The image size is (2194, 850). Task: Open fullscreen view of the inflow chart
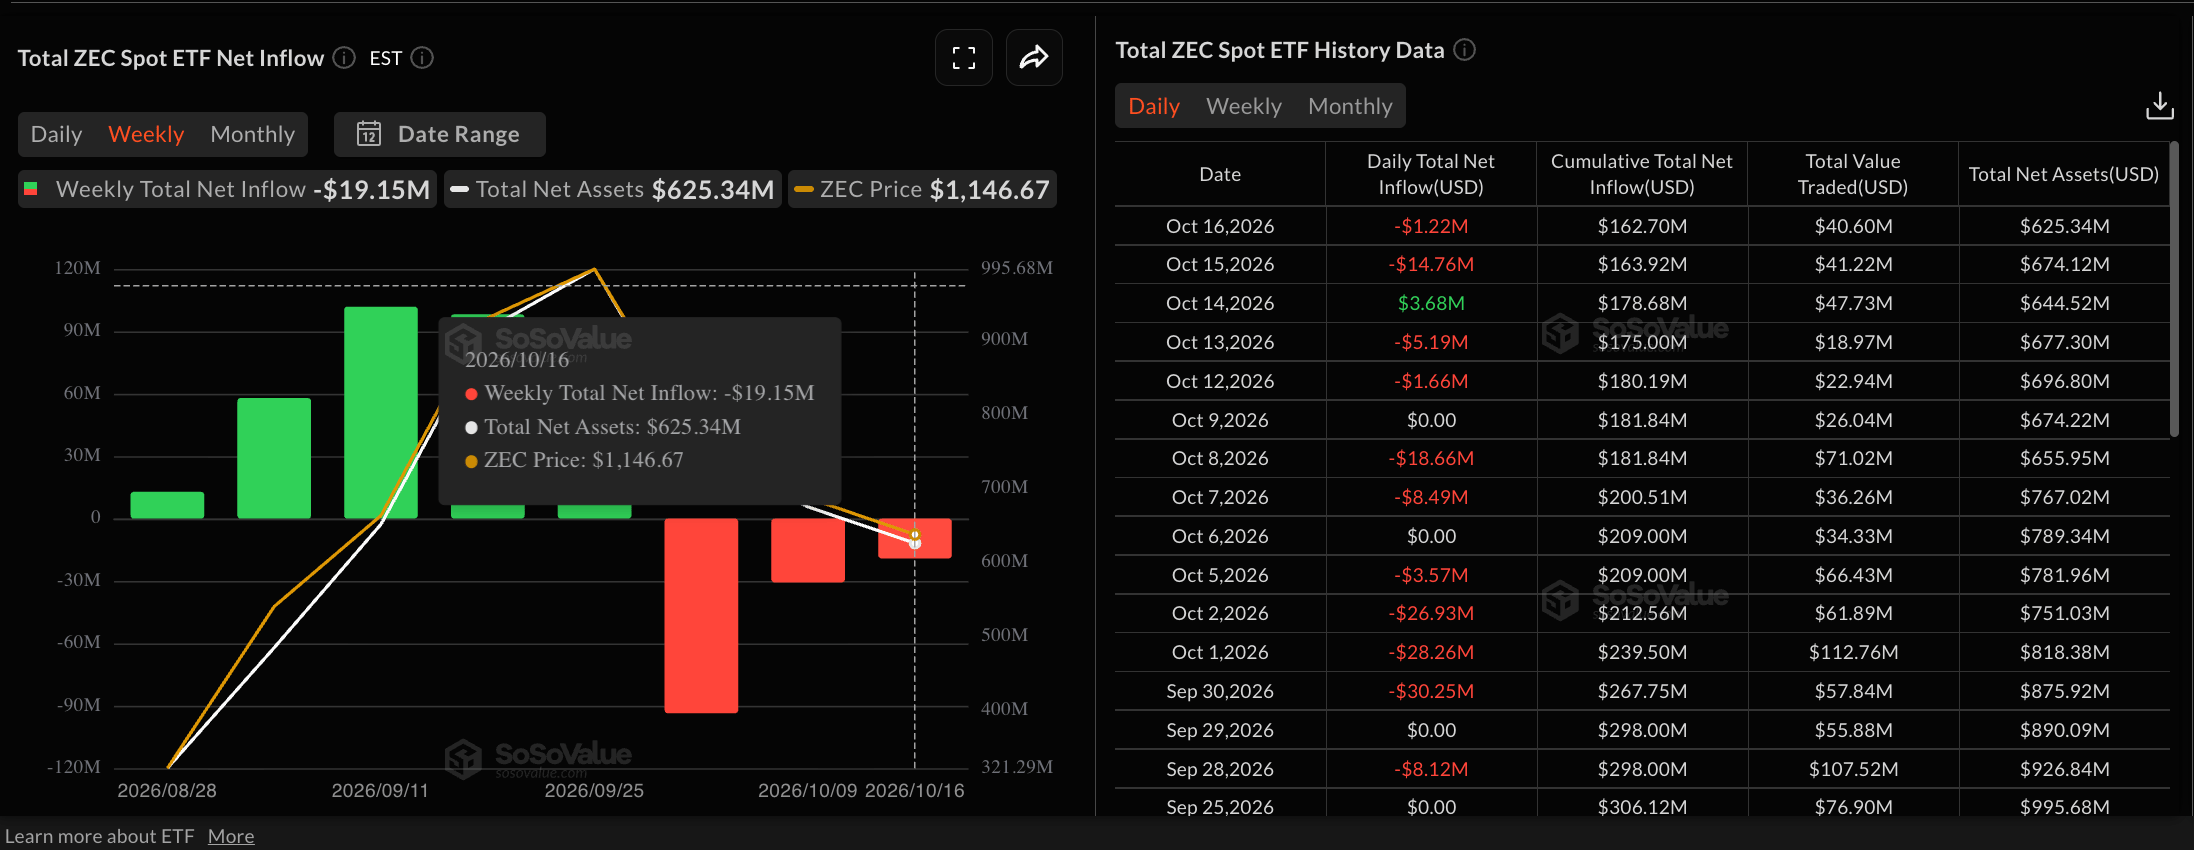pos(964,58)
